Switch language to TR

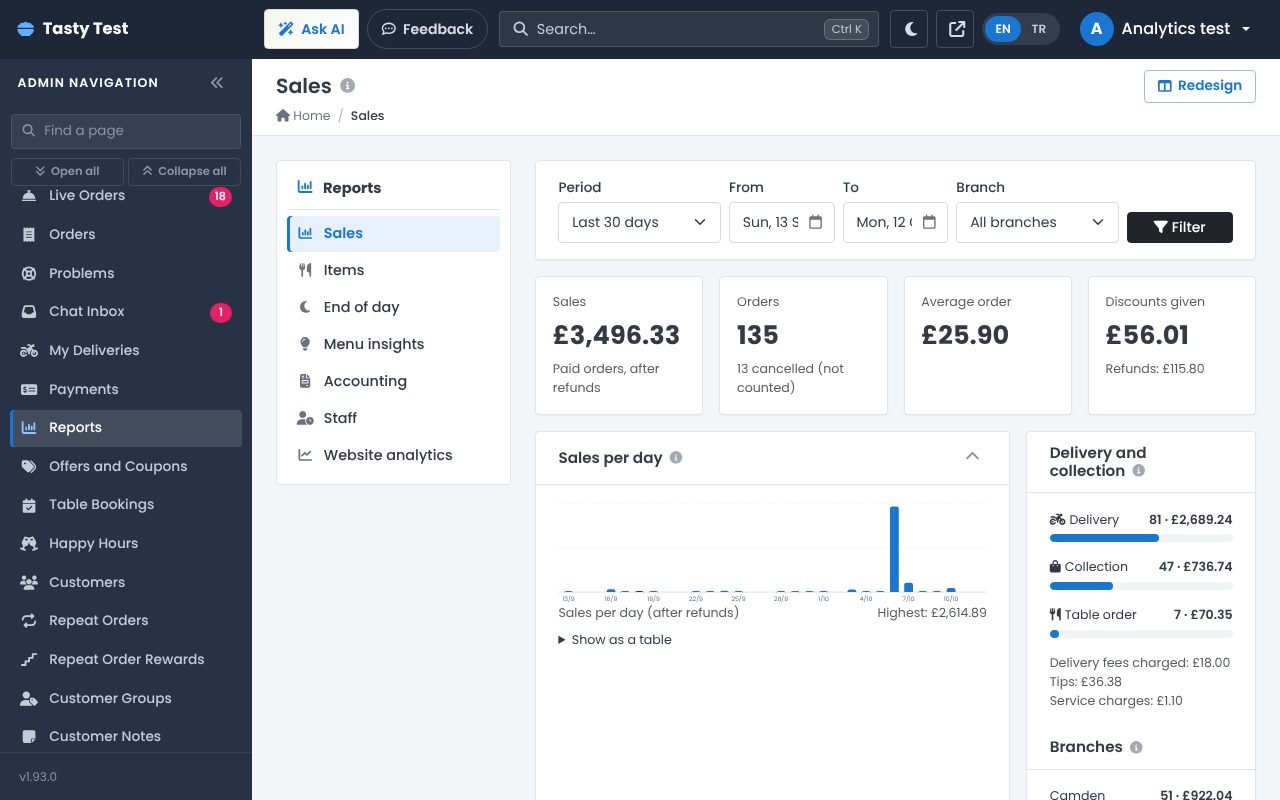[x=1039, y=29]
